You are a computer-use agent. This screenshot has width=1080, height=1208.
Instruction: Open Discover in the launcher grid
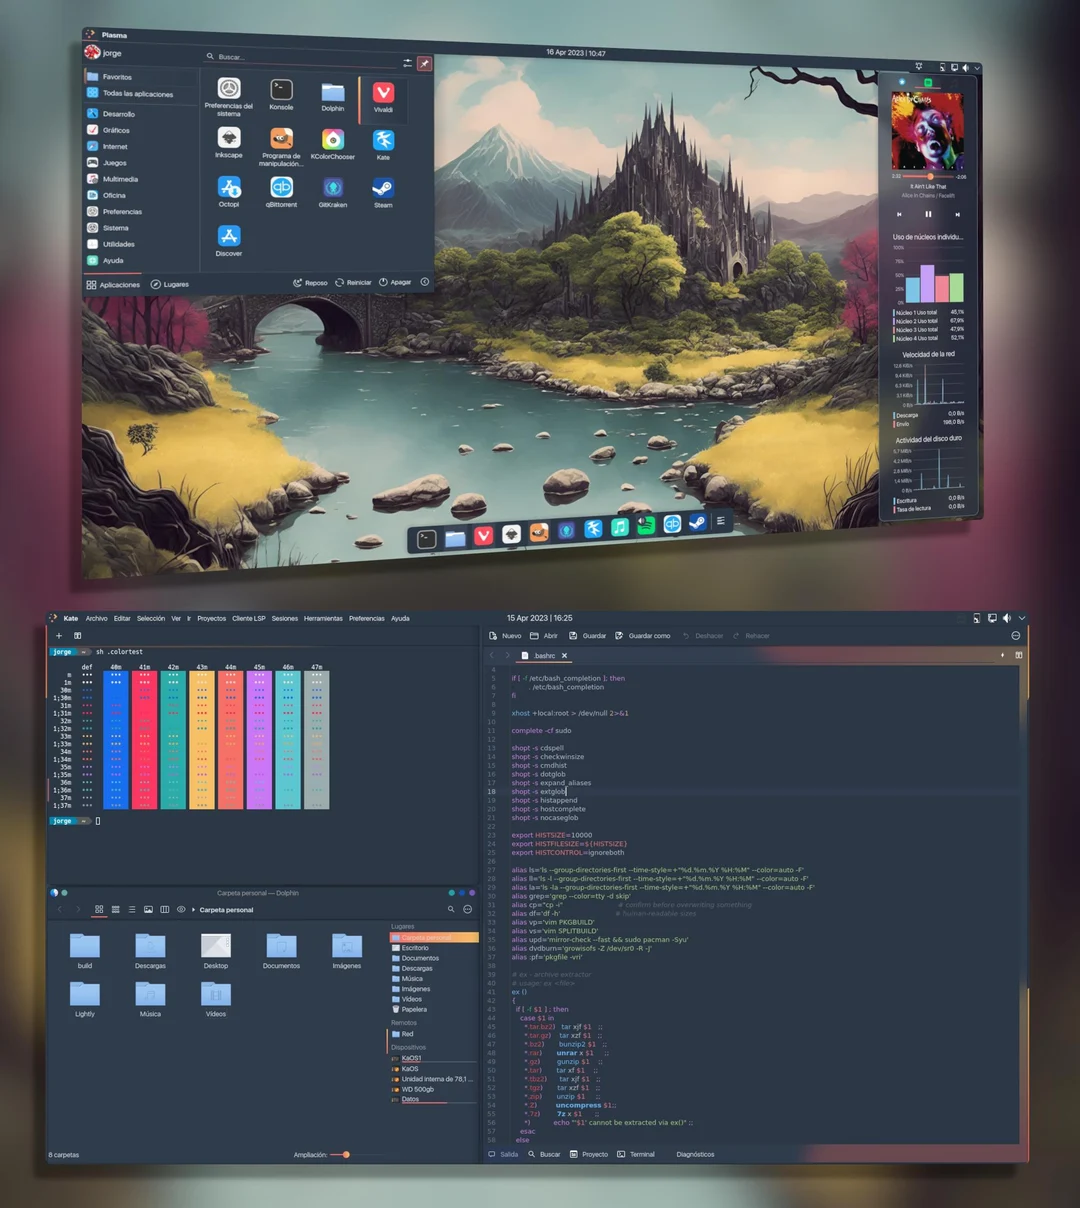[x=228, y=238]
